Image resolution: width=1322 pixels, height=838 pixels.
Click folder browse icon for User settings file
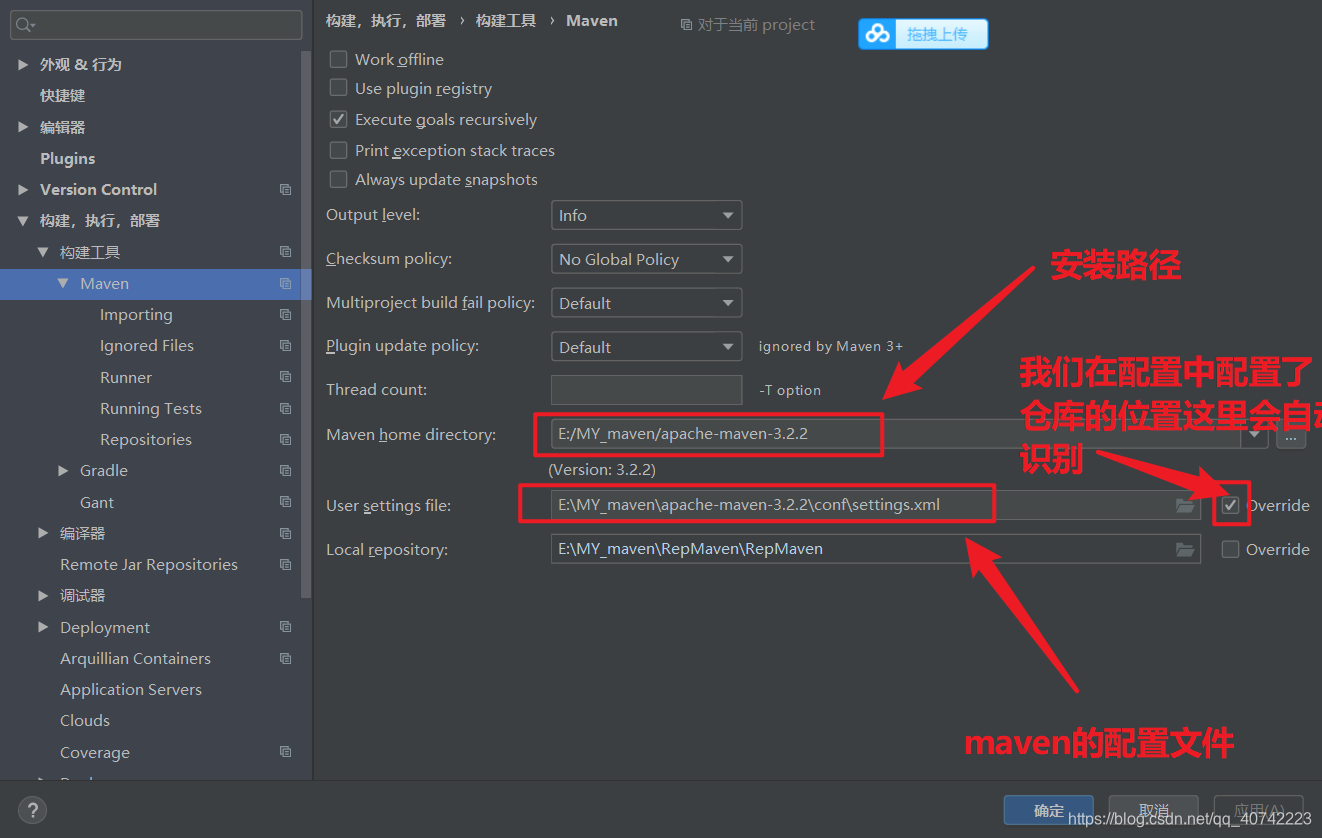[1185, 505]
